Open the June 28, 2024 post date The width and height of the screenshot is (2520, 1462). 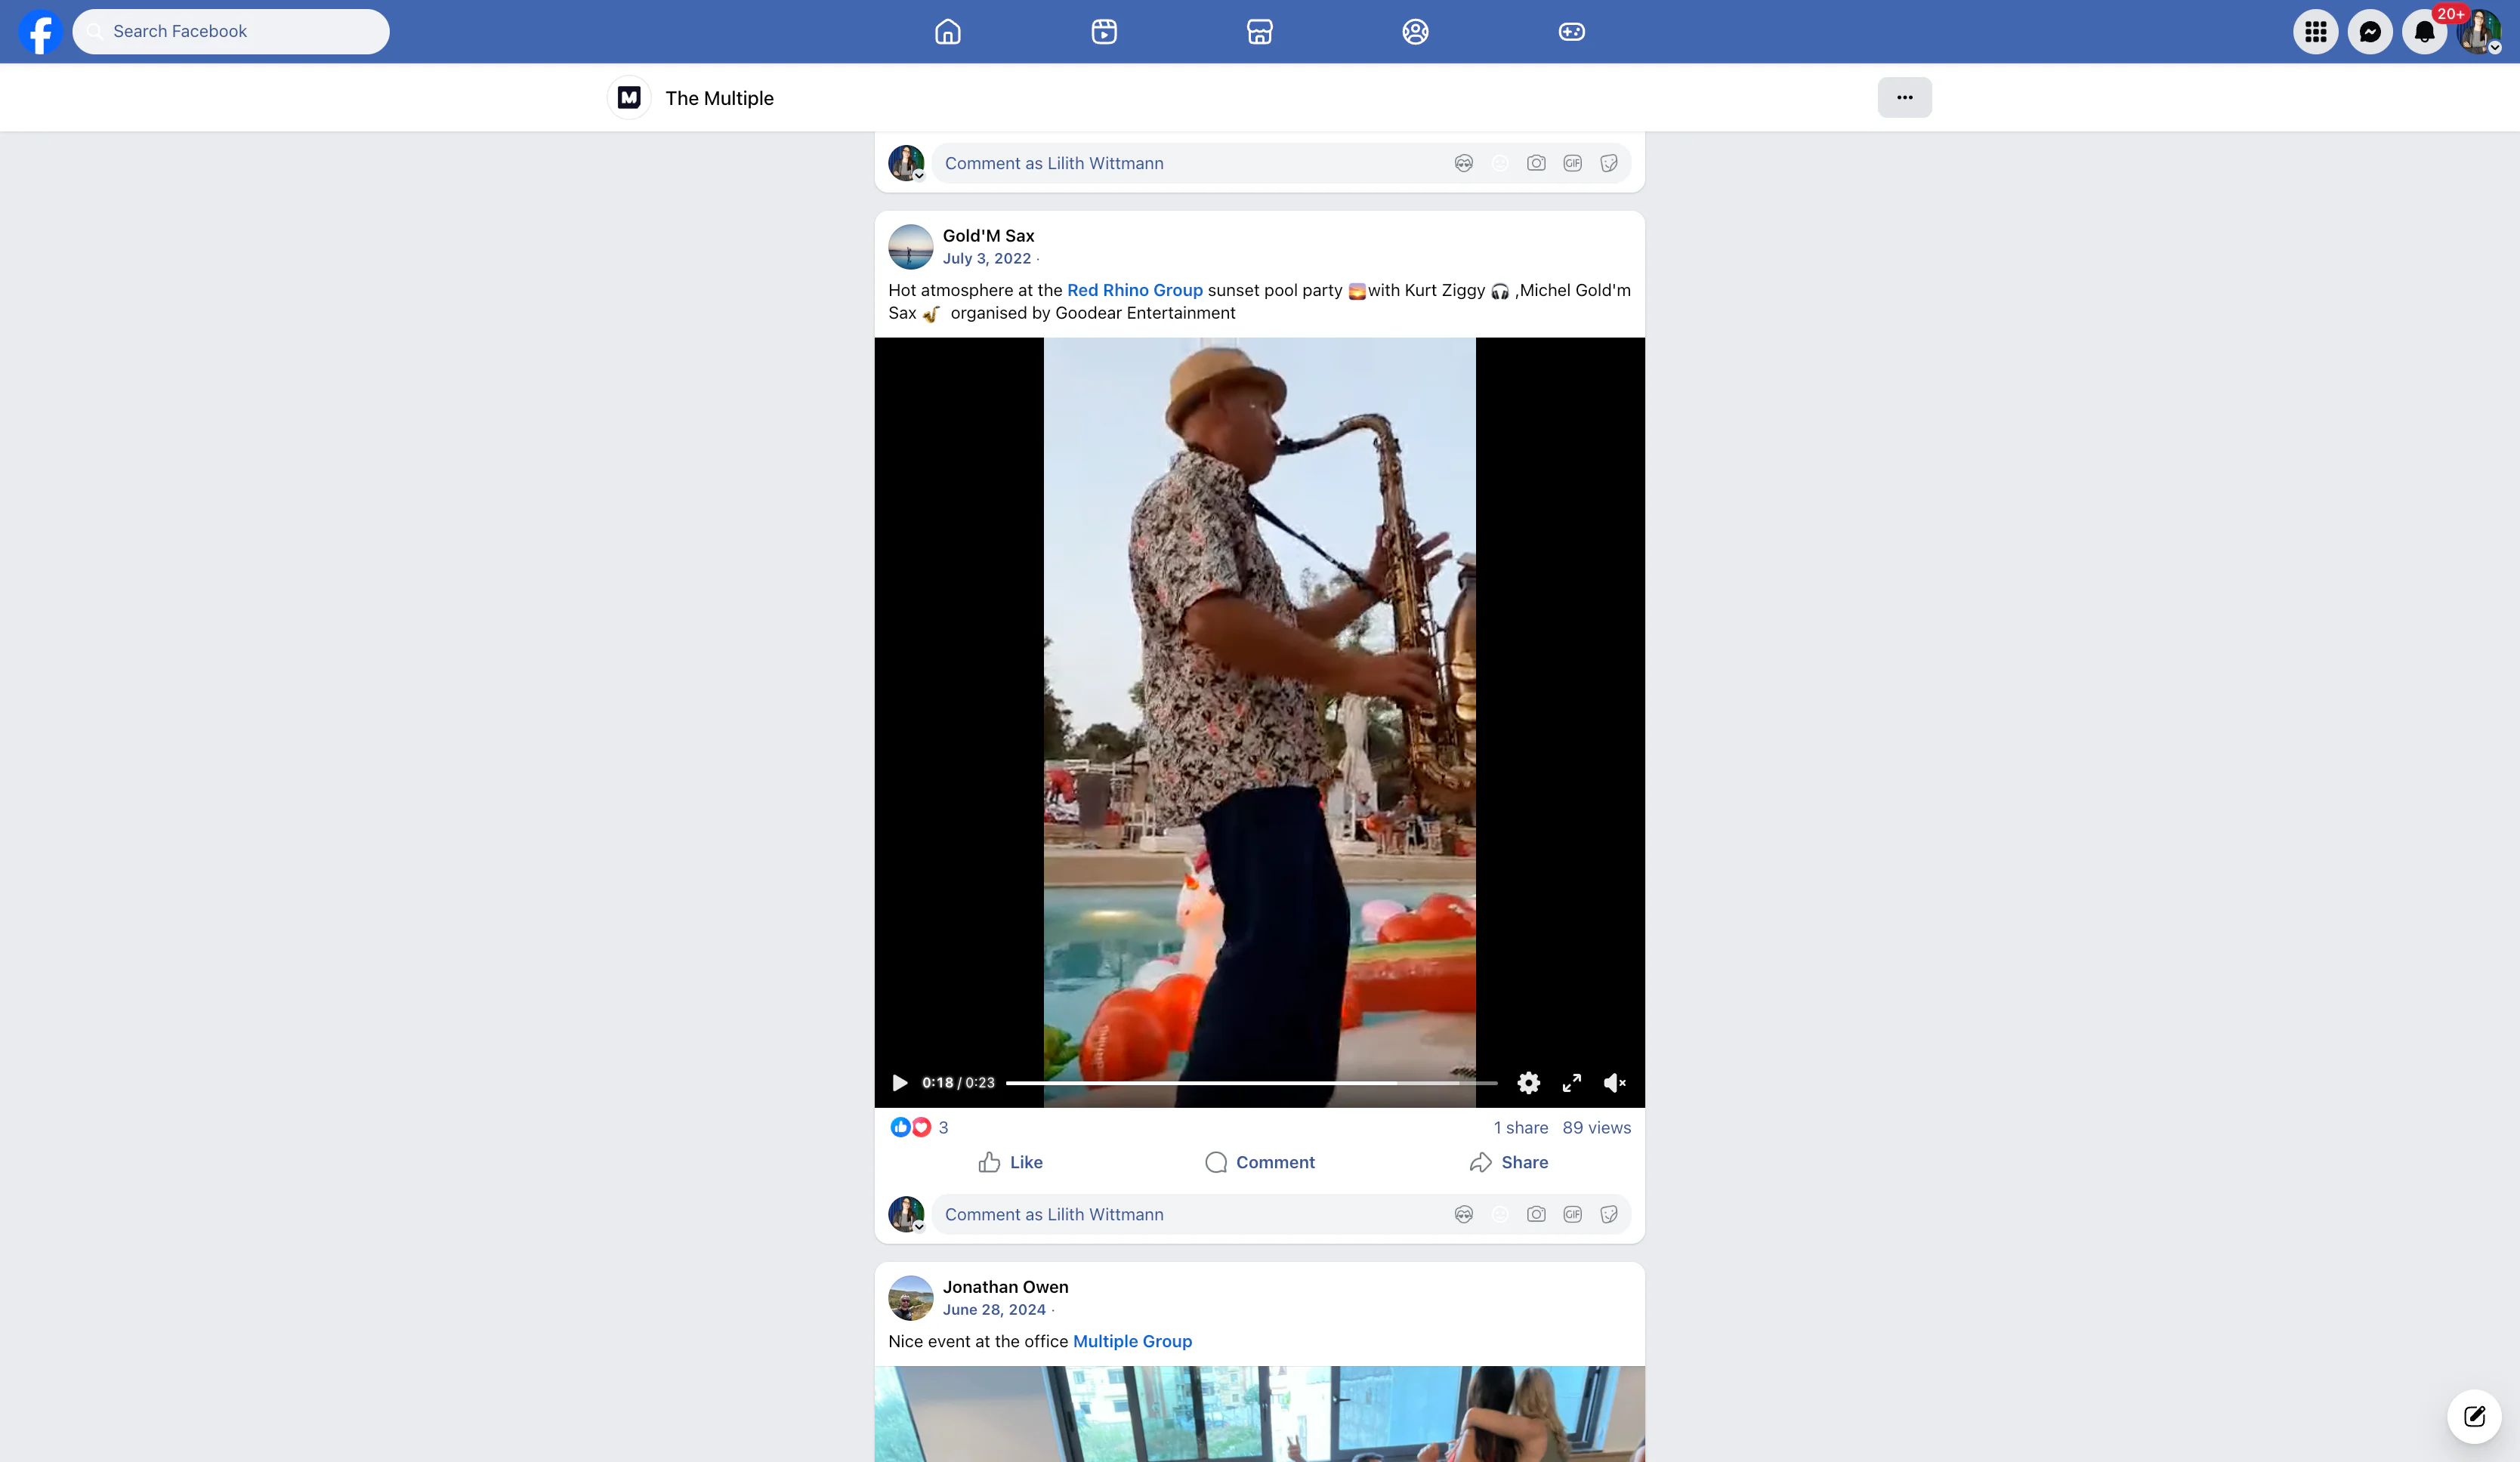coord(994,1309)
